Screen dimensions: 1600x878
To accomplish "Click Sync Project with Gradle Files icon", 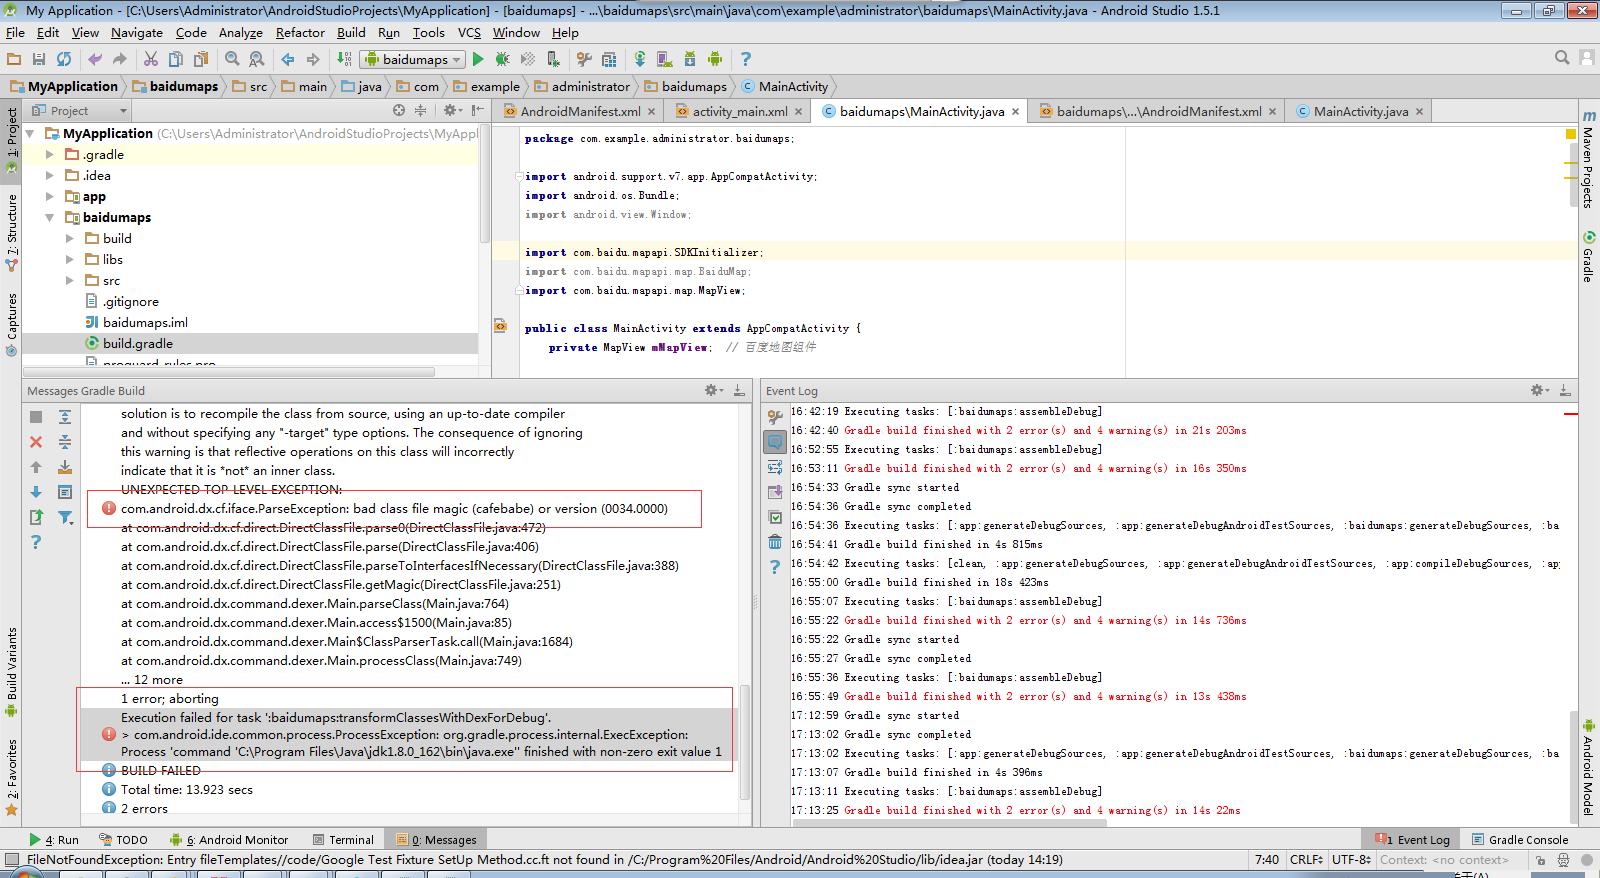I will tap(640, 59).
